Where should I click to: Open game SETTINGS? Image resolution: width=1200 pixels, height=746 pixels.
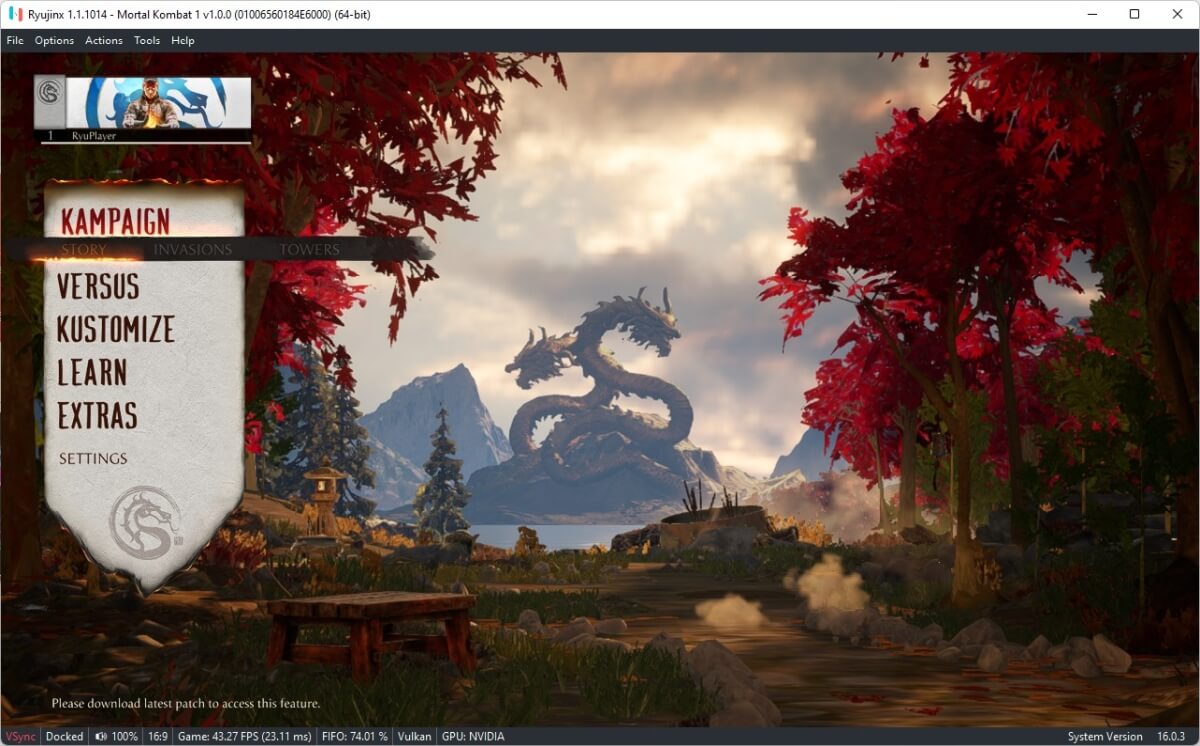pyautogui.click(x=93, y=458)
